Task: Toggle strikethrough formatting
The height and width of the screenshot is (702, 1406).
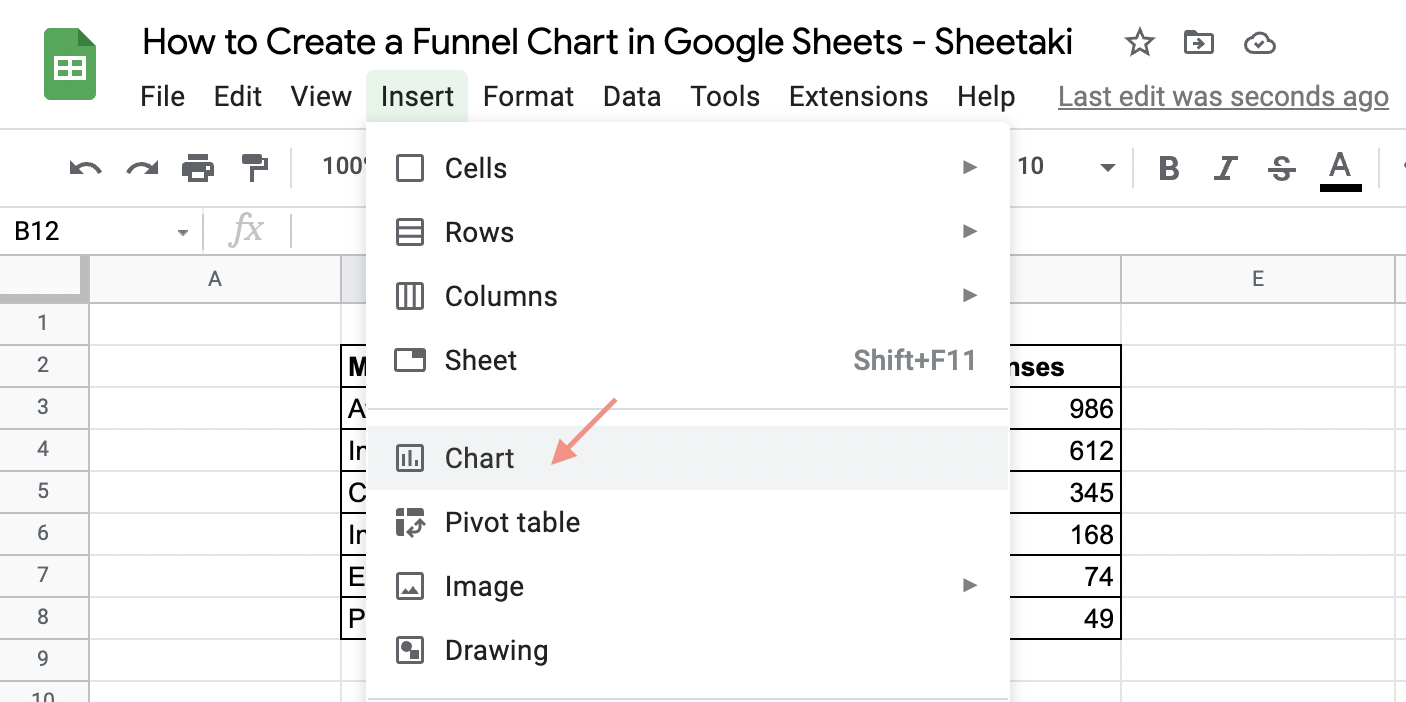Action: 1281,168
